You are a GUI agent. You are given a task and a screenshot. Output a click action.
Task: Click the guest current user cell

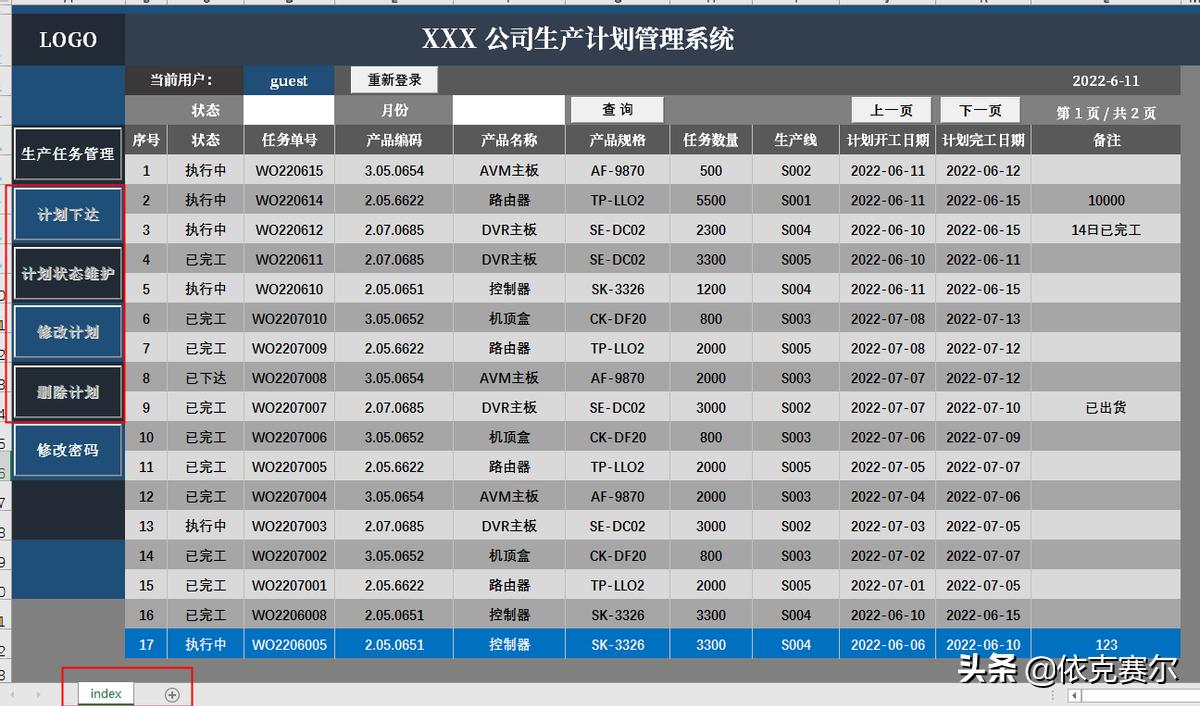(289, 79)
